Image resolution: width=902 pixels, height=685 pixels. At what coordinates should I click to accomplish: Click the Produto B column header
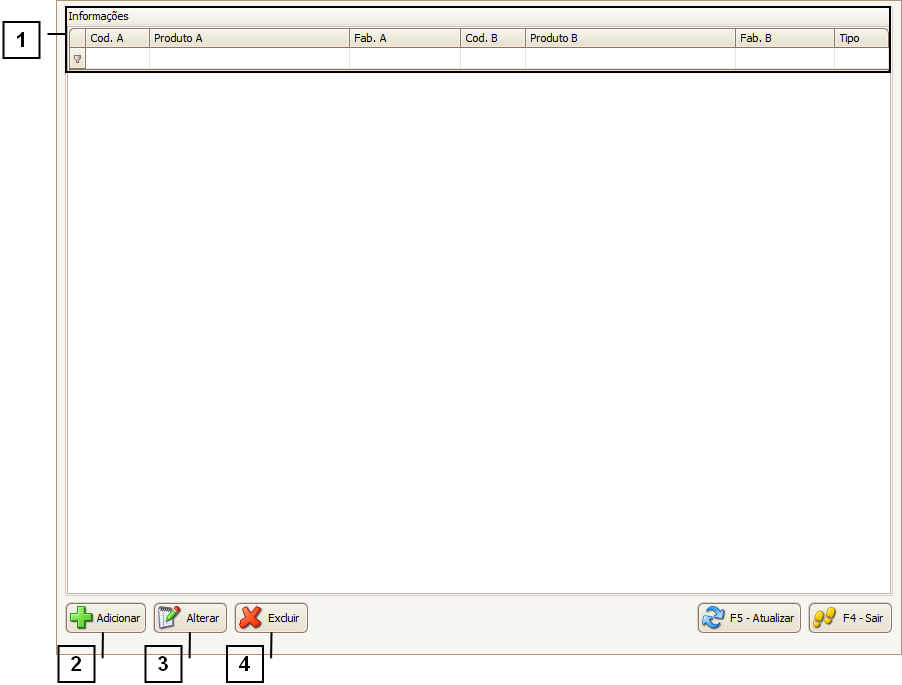tap(630, 38)
